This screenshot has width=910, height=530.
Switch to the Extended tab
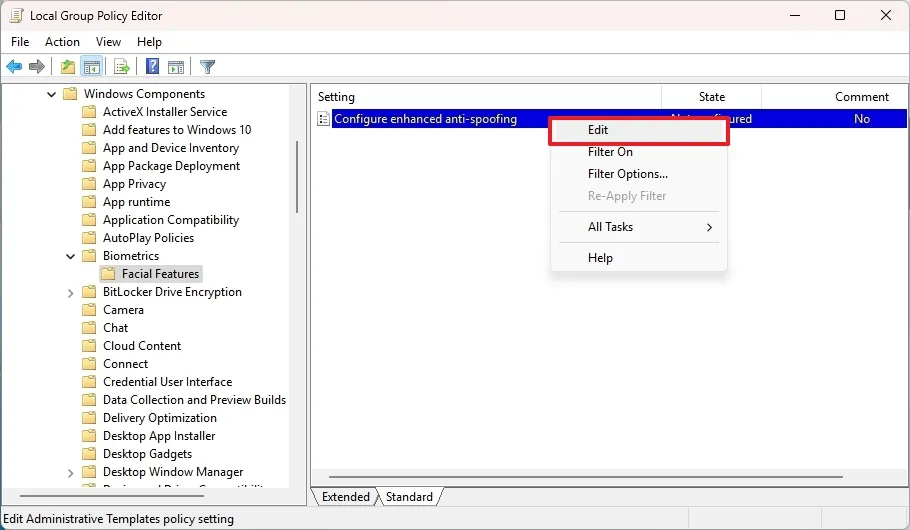(x=345, y=497)
